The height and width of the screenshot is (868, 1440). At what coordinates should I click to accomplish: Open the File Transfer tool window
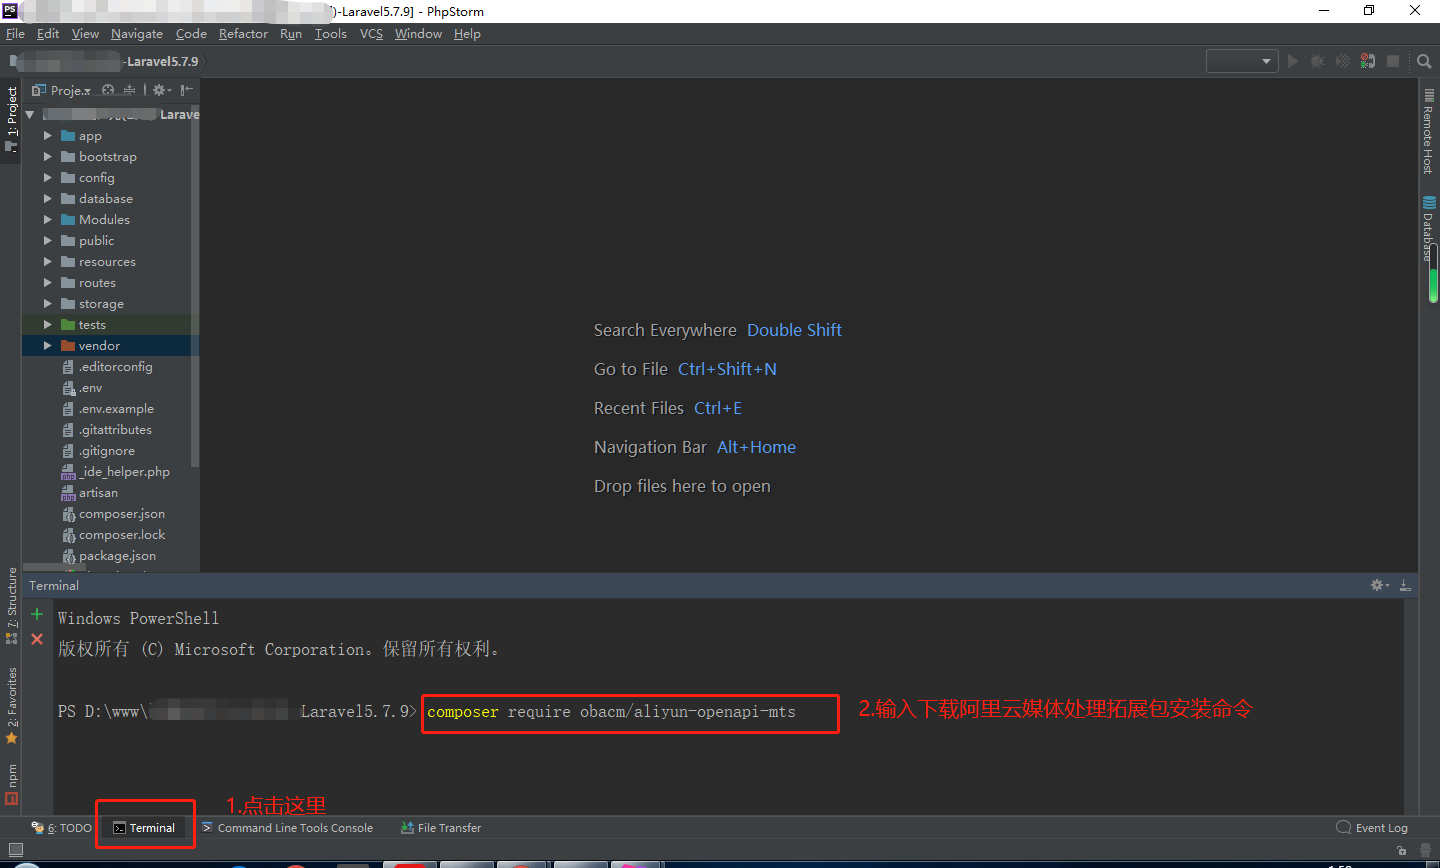pos(441,828)
